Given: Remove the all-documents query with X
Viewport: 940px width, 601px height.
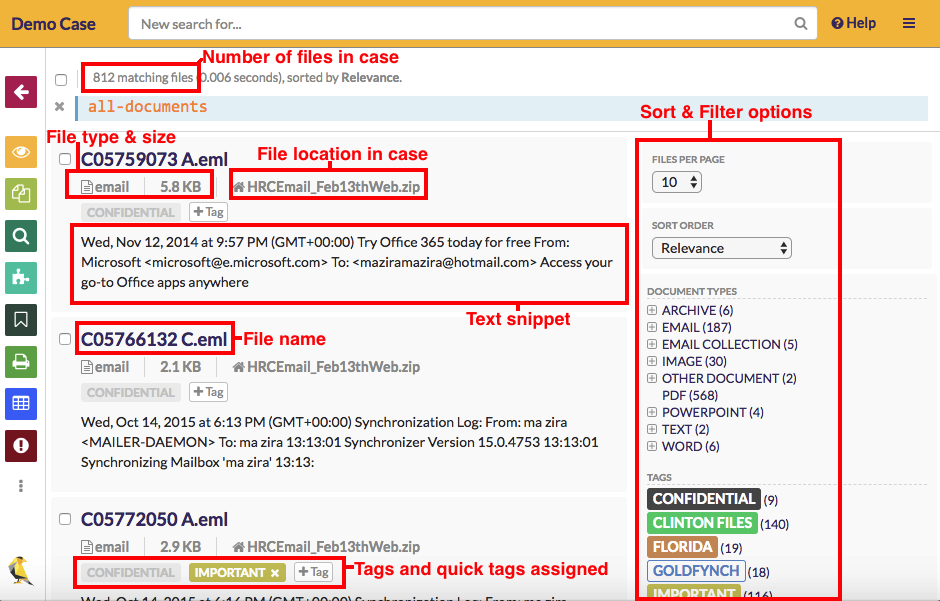Looking at the screenshot, I should (59, 107).
